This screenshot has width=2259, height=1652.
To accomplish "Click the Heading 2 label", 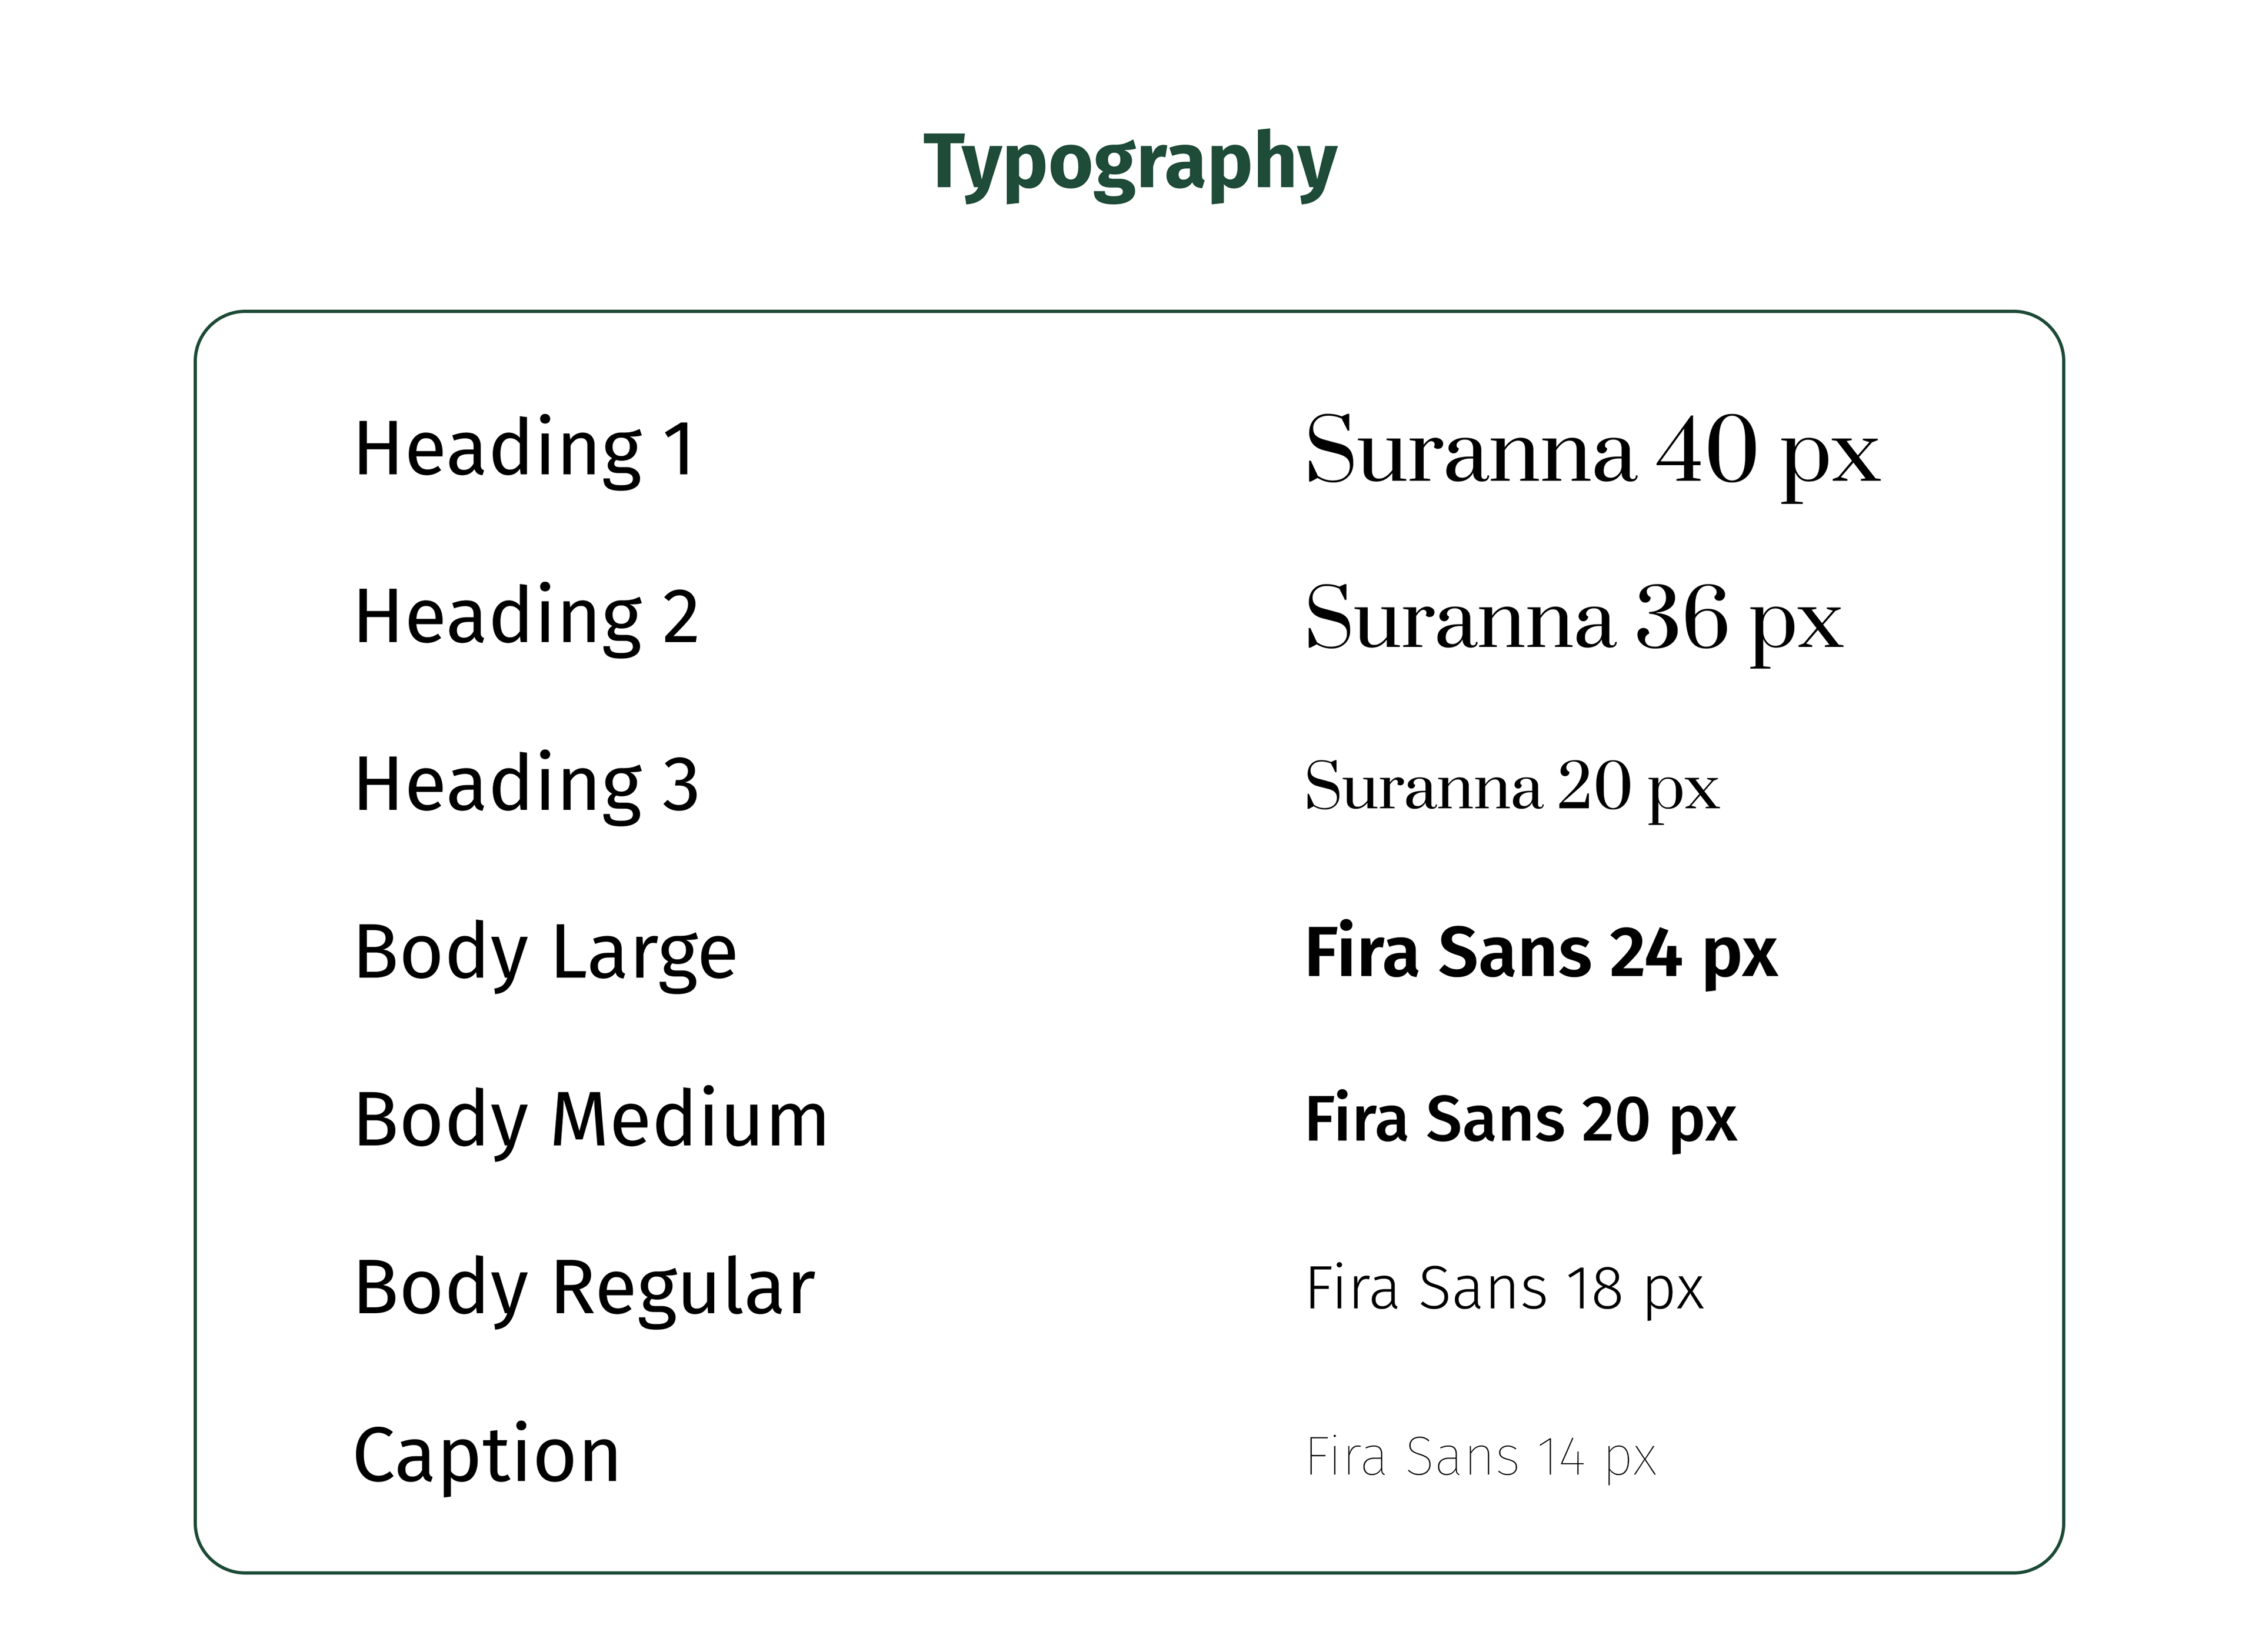I will tap(526, 618).
